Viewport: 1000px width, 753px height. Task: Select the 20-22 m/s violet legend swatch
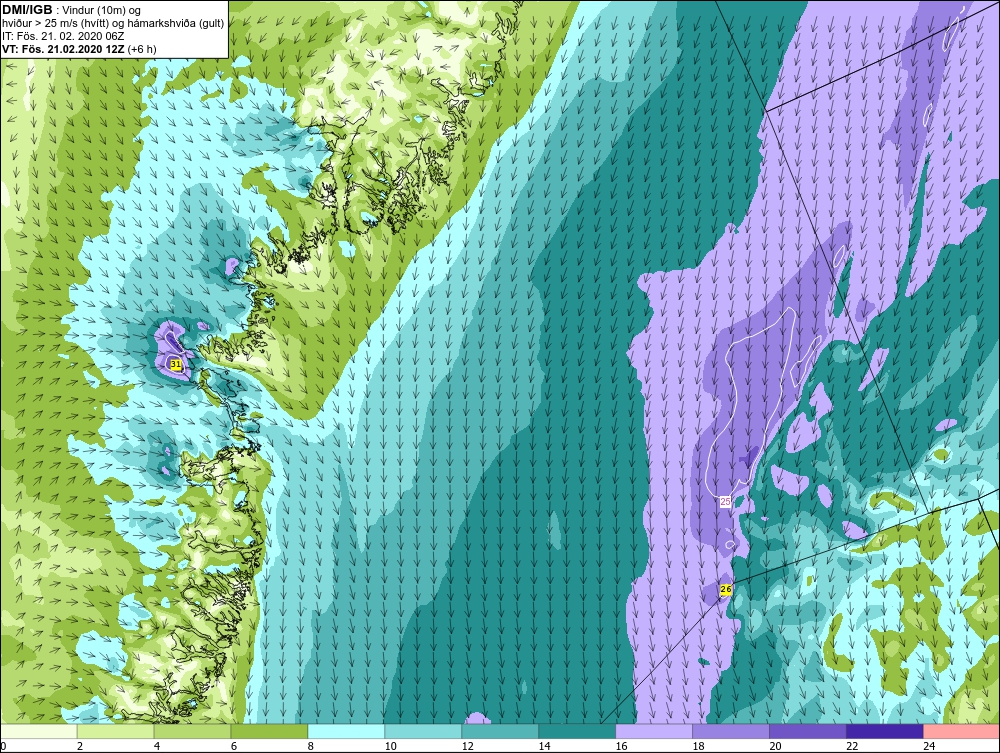[x=807, y=731]
